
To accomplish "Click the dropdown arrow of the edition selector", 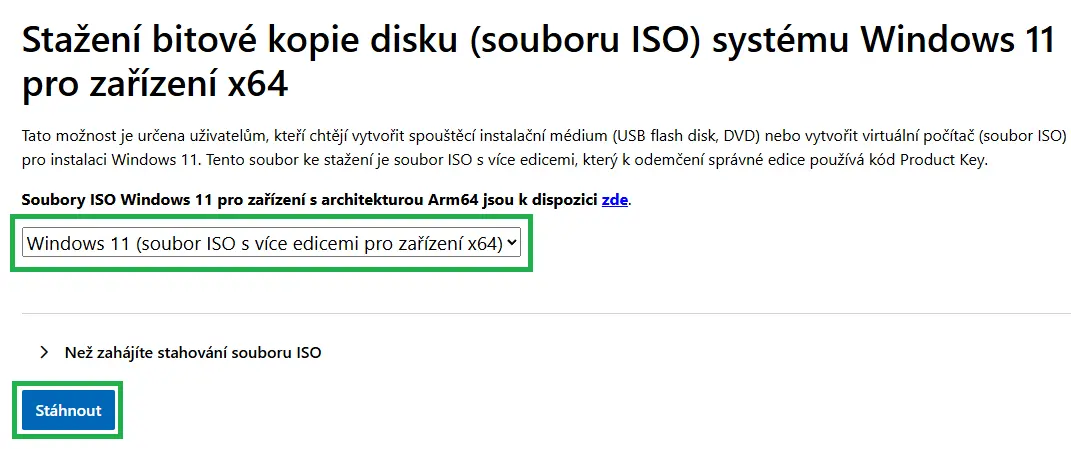I will pyautogui.click(x=512, y=243).
